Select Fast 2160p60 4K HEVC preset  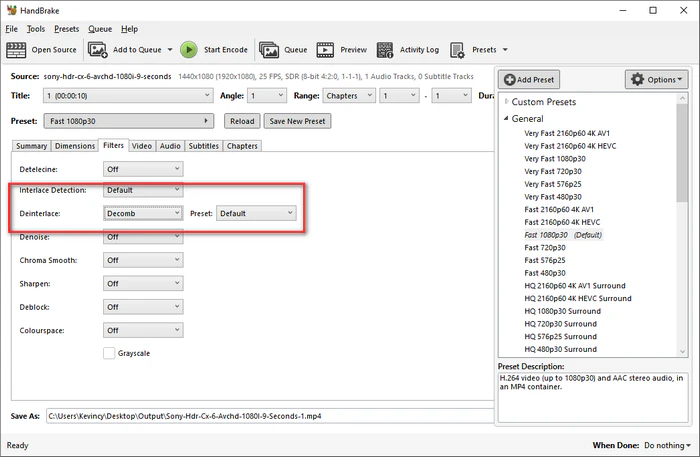tap(562, 222)
